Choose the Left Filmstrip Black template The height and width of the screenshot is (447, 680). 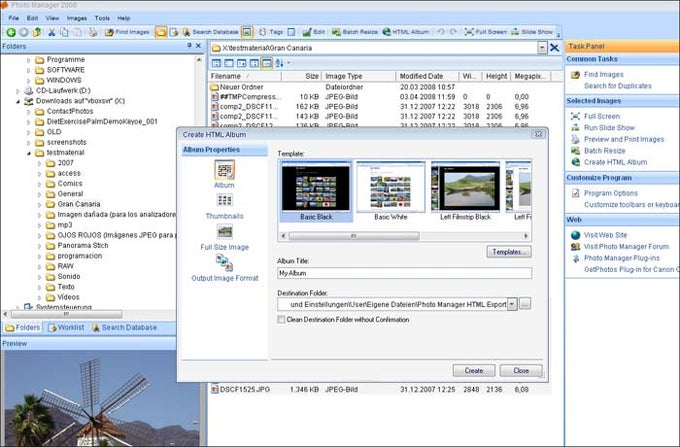[x=465, y=191]
